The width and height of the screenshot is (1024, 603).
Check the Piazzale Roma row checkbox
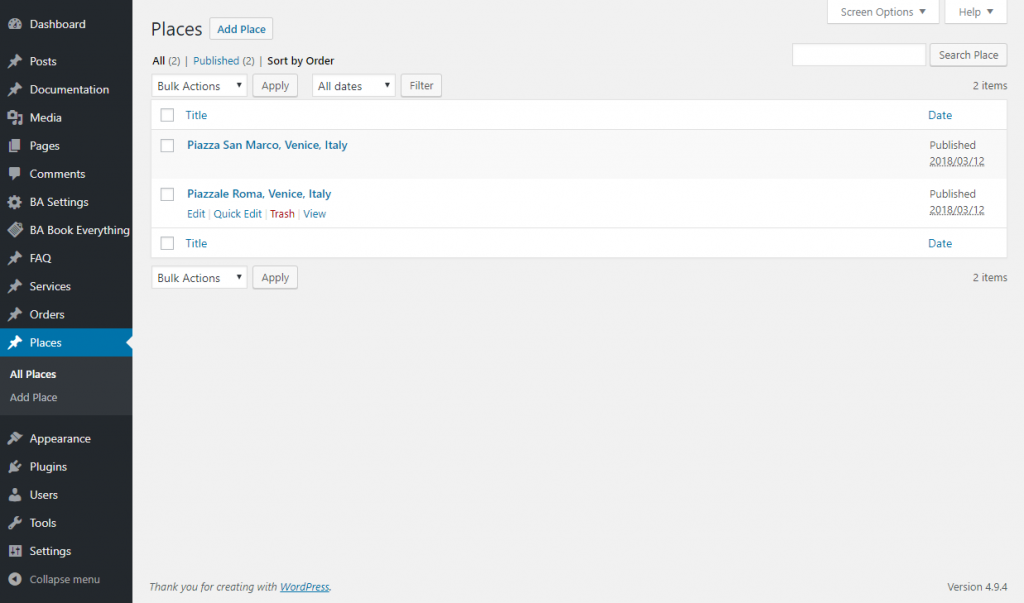167,195
